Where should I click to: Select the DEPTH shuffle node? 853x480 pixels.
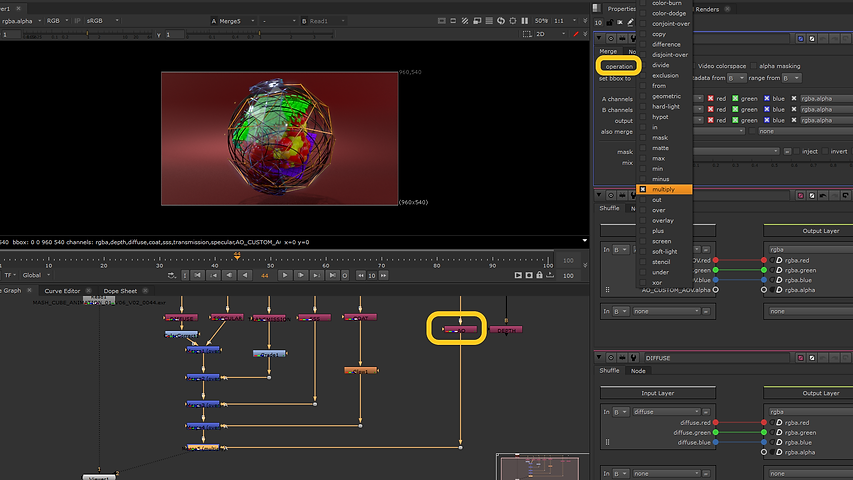pos(506,330)
